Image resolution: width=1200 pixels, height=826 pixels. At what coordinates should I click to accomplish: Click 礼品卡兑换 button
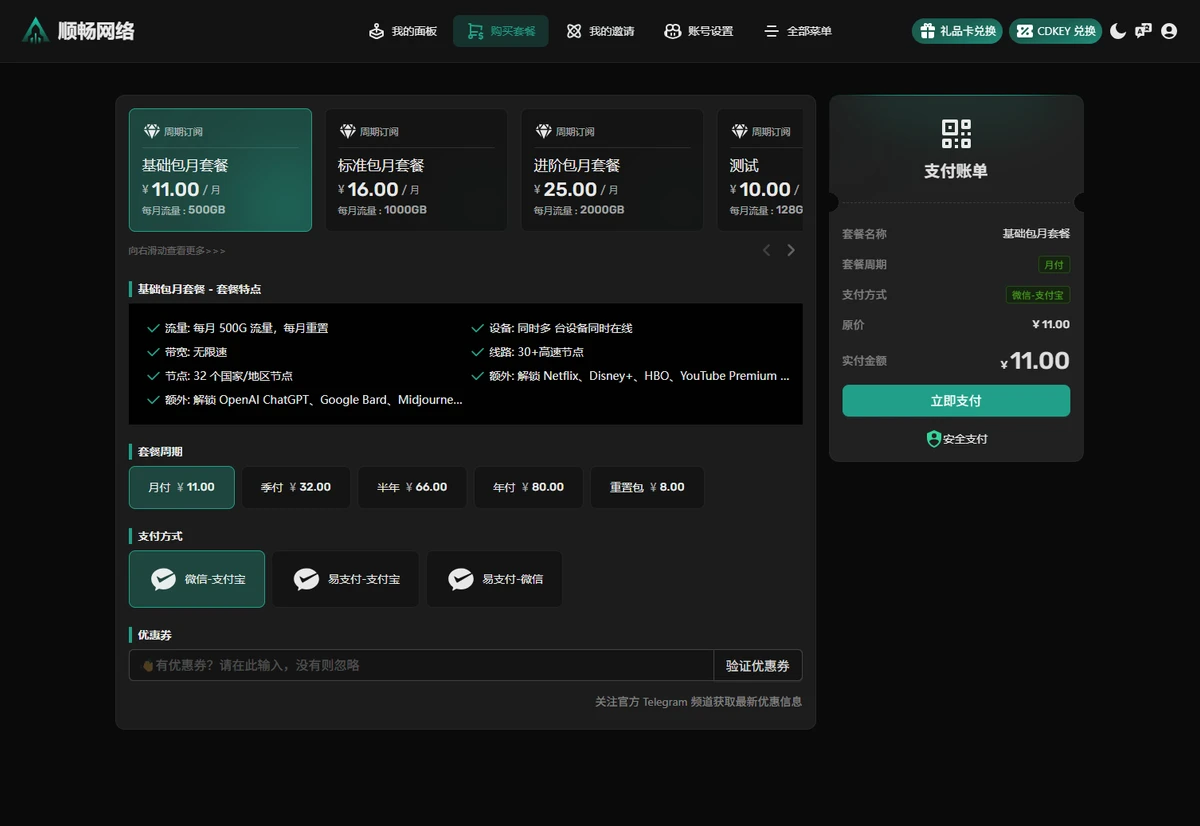tap(957, 31)
